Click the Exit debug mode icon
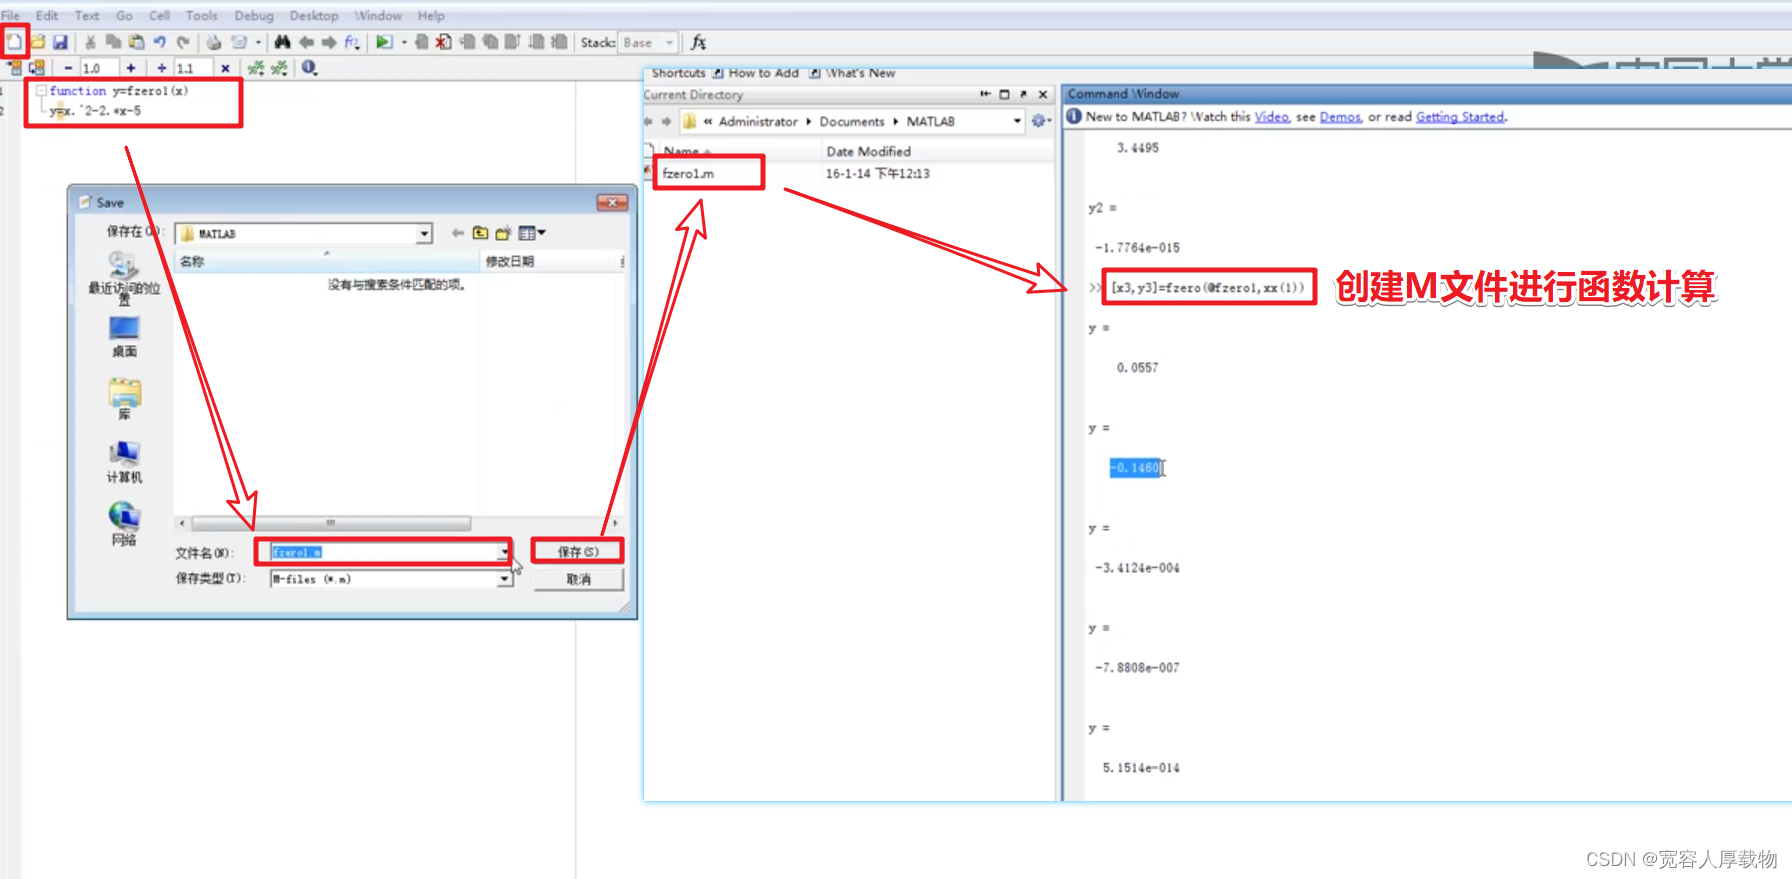 [x=559, y=42]
